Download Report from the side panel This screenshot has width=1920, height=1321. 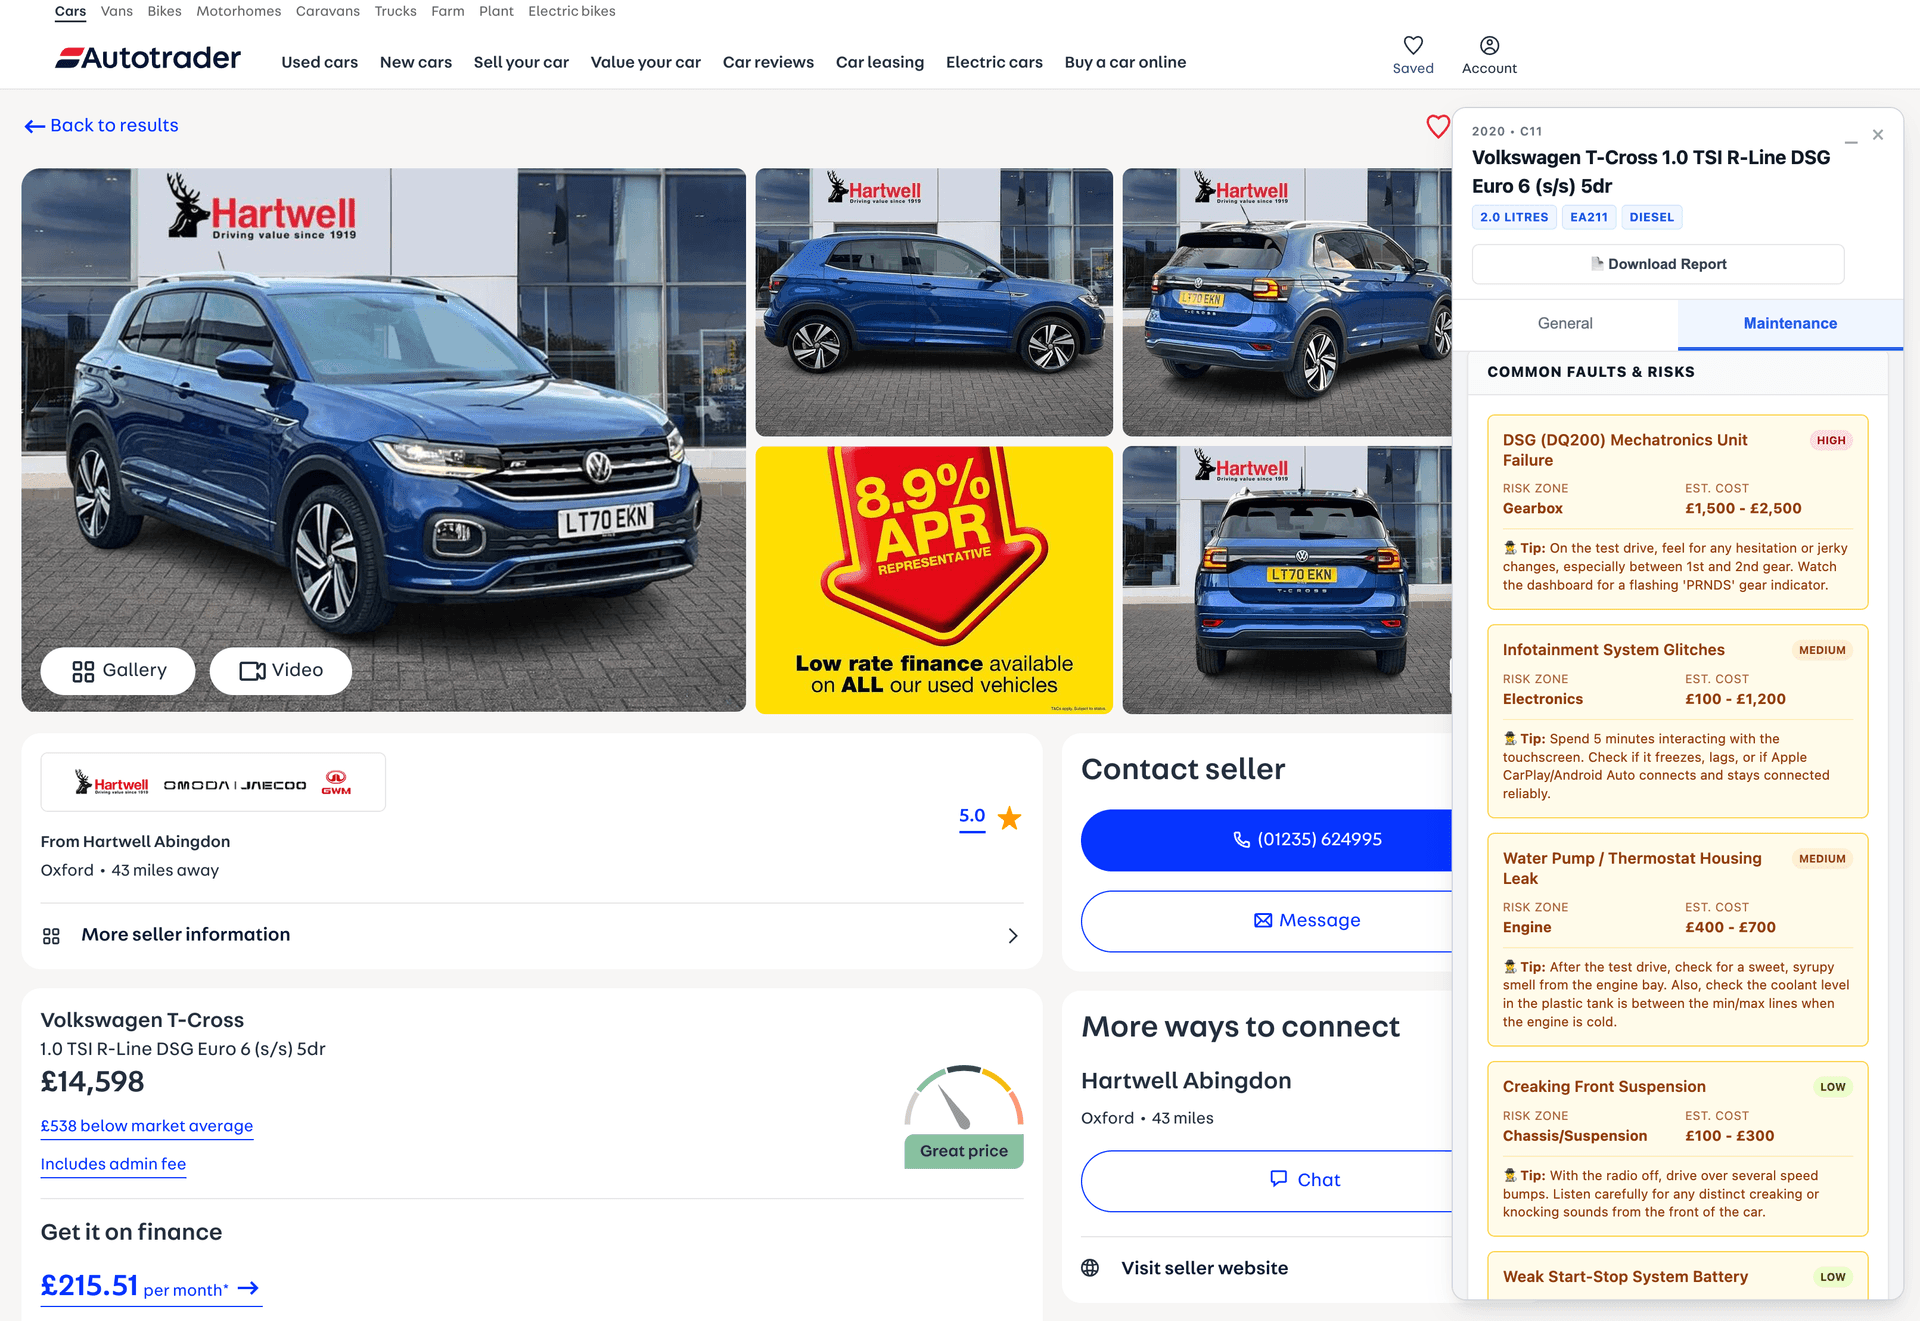1657,264
